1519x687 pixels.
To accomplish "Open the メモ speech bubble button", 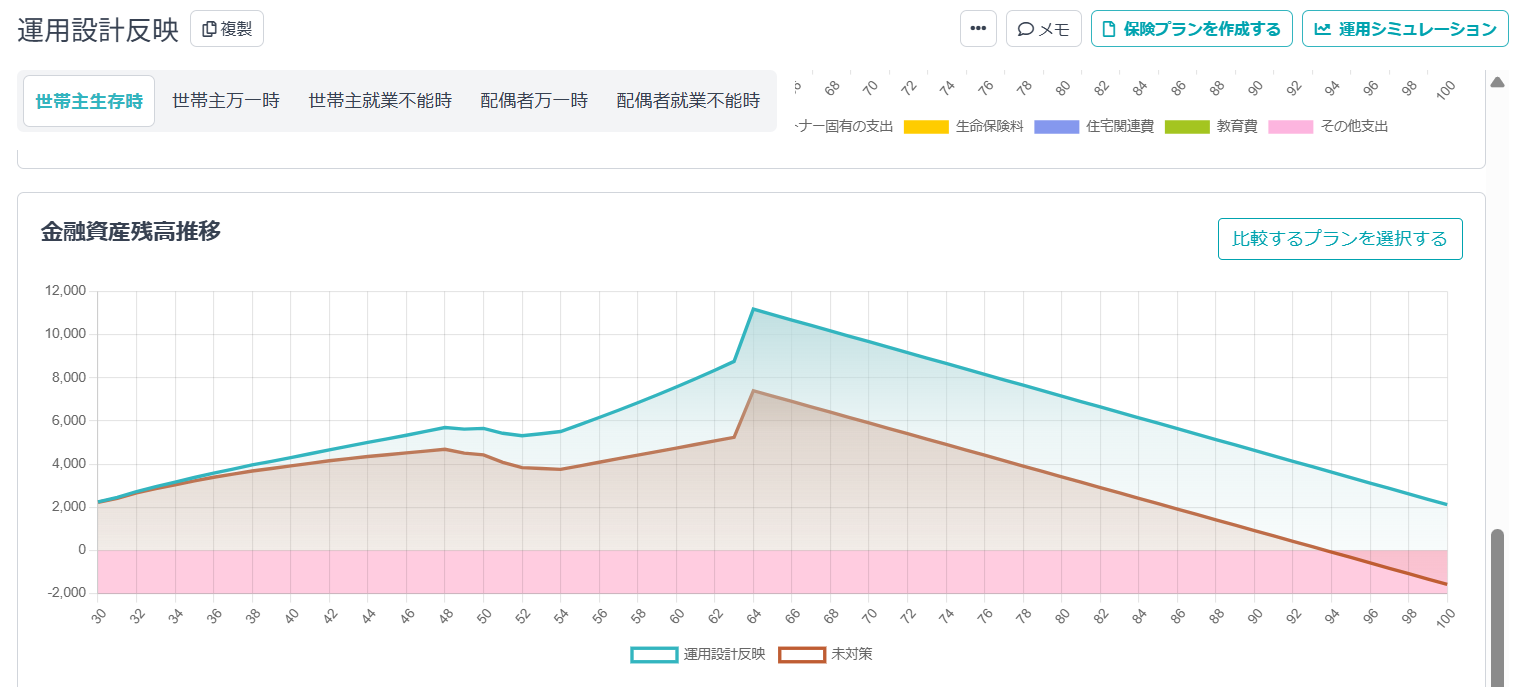I will [1043, 29].
